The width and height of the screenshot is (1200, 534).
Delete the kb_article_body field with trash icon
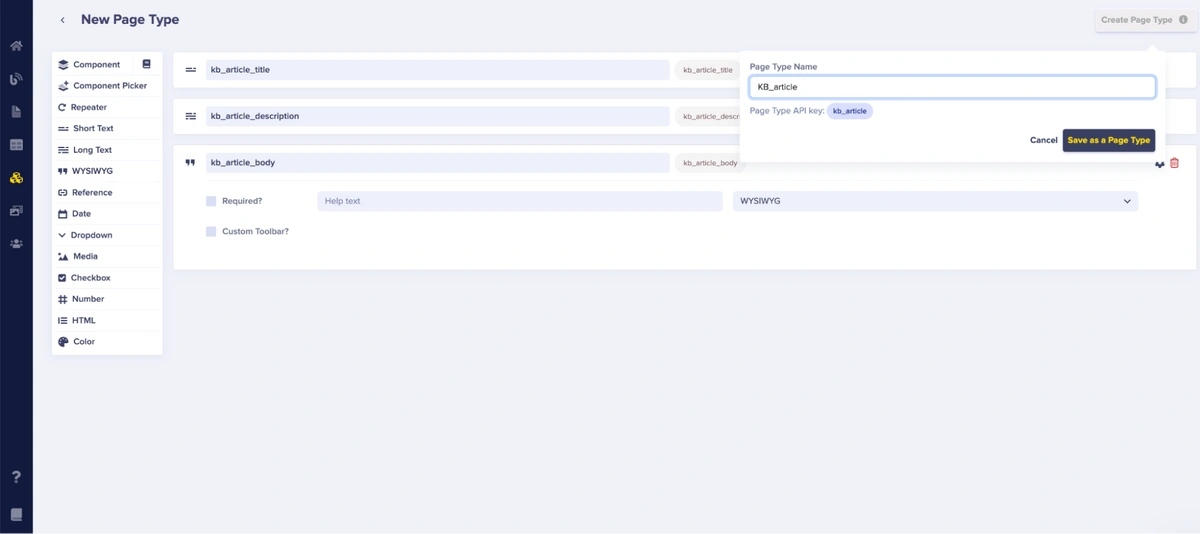pyautogui.click(x=1174, y=163)
